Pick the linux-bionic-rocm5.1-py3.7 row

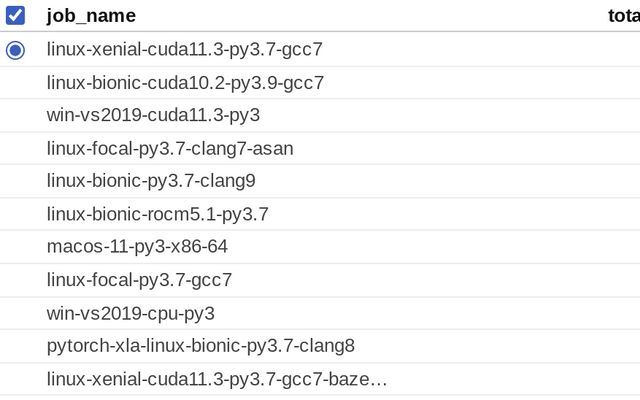(157, 214)
